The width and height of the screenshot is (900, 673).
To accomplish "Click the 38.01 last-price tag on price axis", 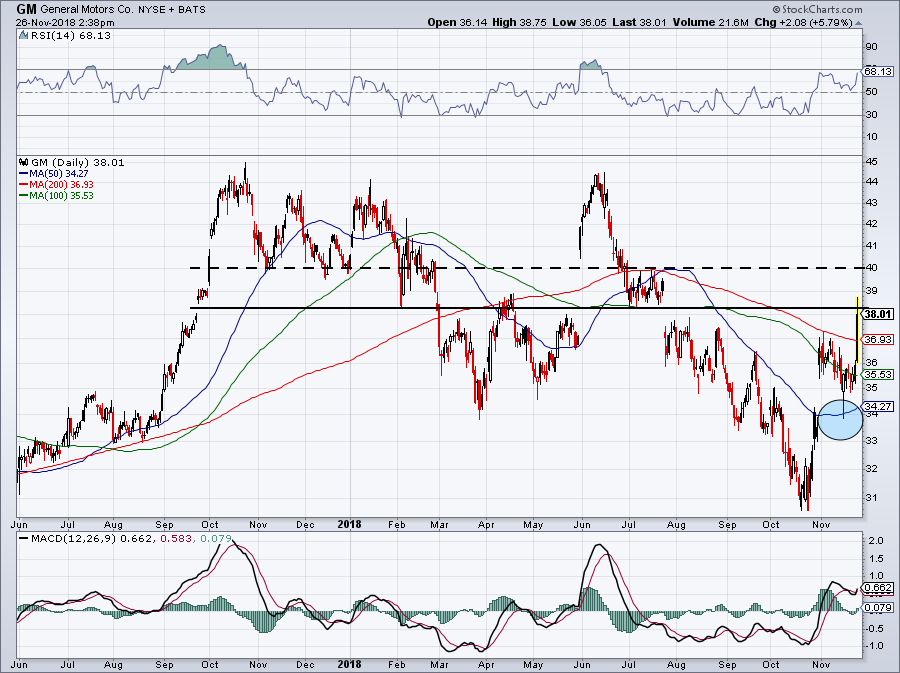I will pos(878,314).
